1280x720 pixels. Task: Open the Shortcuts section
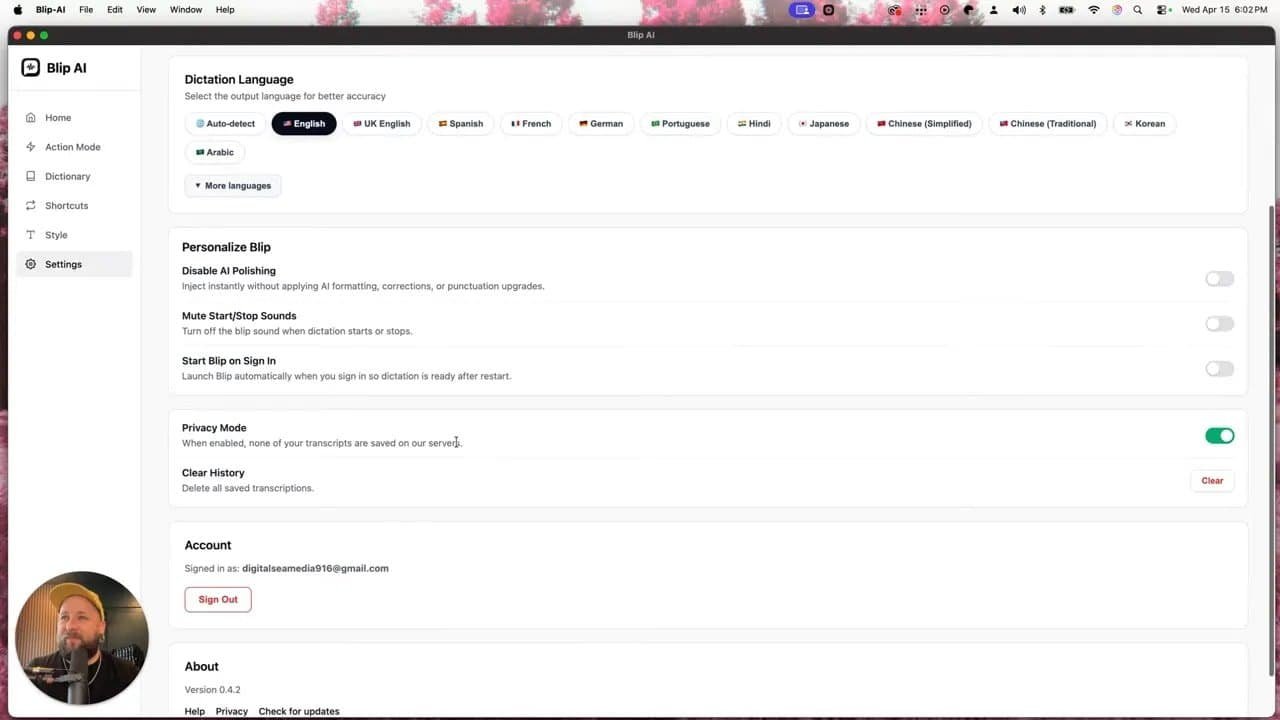pos(66,205)
